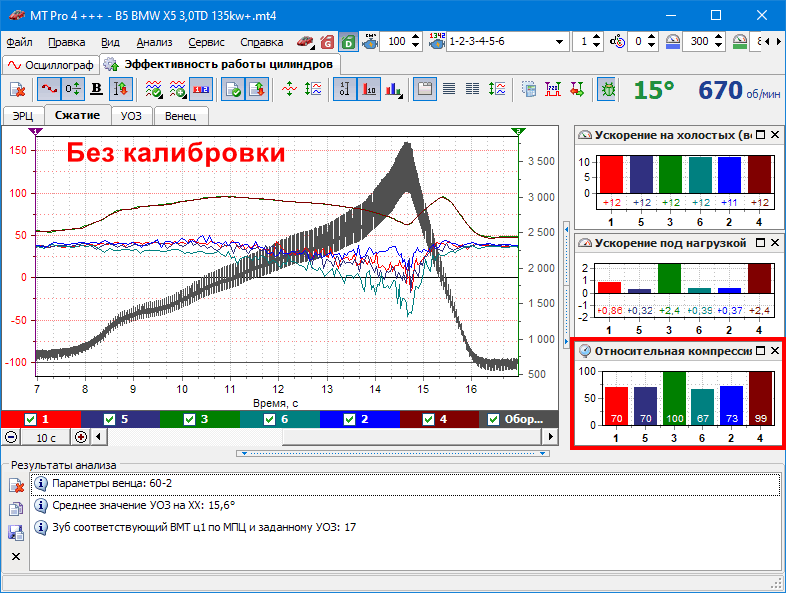Open the colored bar chart dropdown button
Screen dimensions: 786x593
click(394, 90)
